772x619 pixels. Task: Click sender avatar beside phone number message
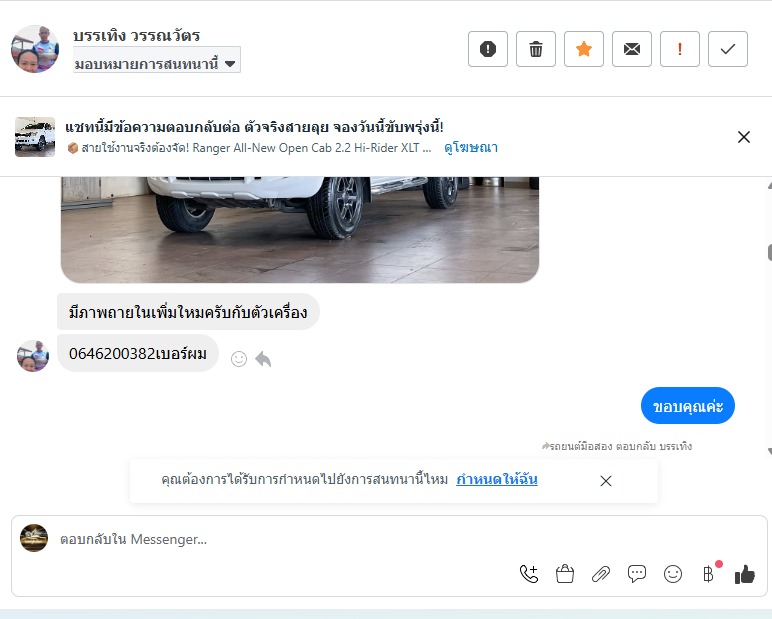pyautogui.click(x=33, y=356)
